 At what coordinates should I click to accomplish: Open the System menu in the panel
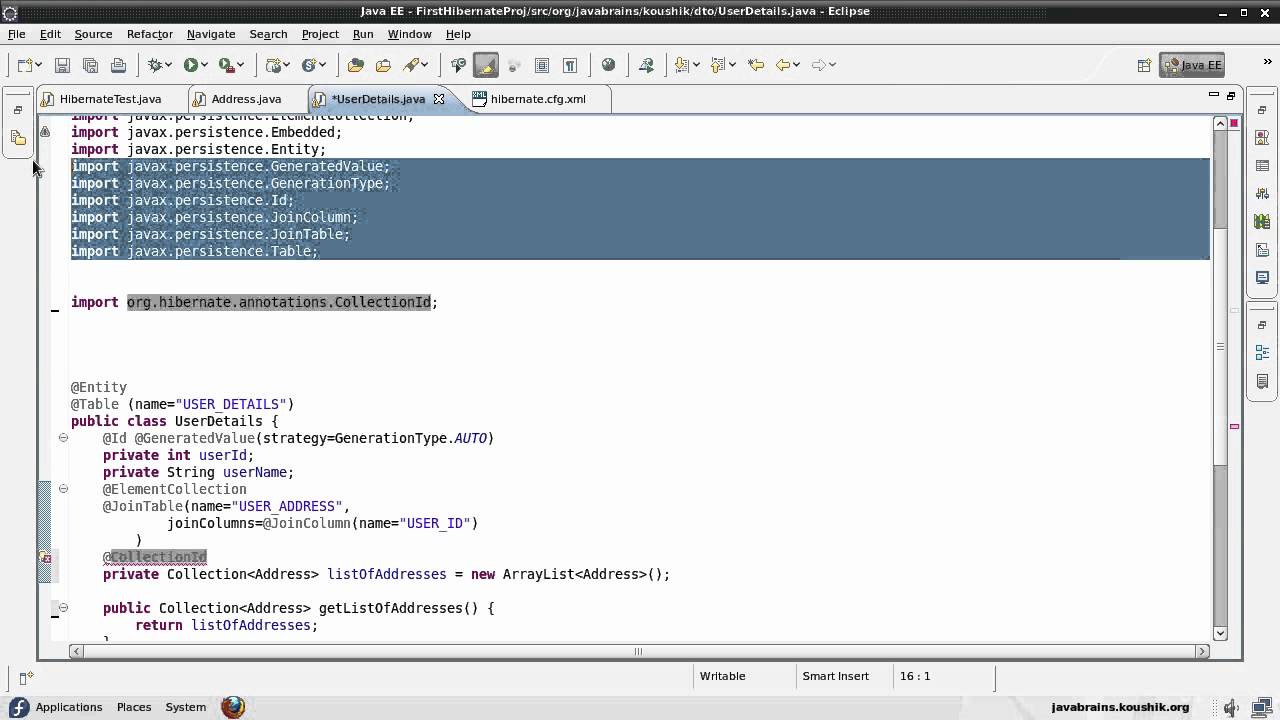186,707
